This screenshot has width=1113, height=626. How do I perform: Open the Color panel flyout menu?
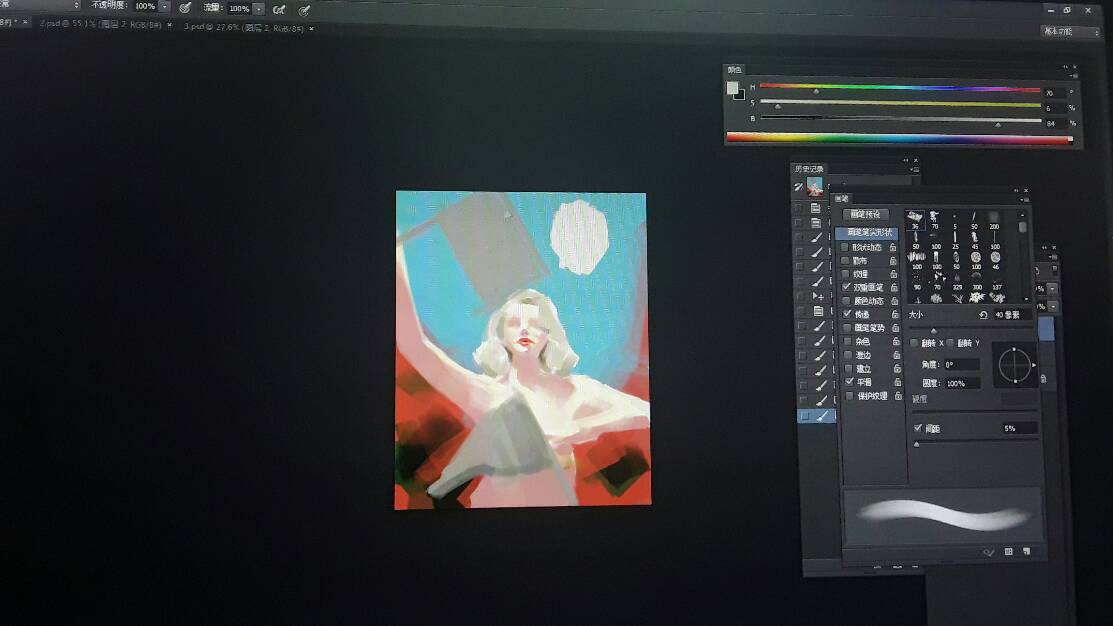coord(1075,75)
